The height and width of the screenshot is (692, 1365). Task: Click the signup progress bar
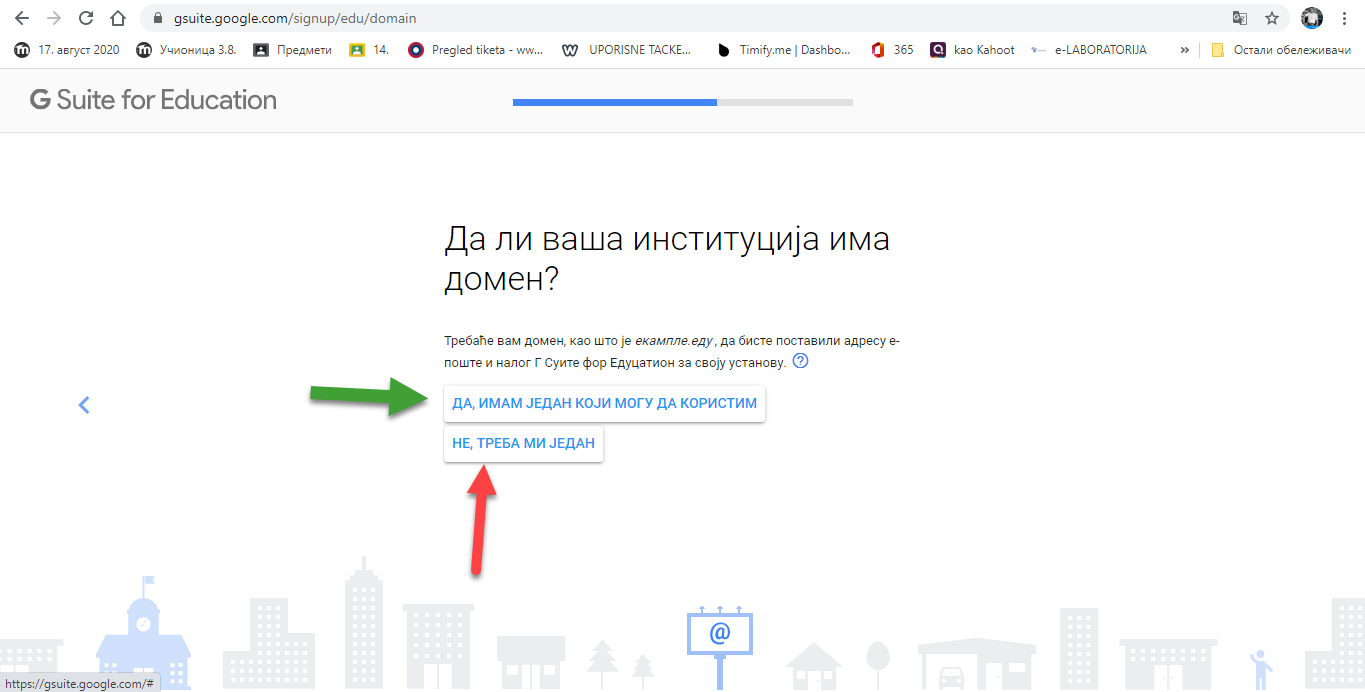tap(682, 102)
